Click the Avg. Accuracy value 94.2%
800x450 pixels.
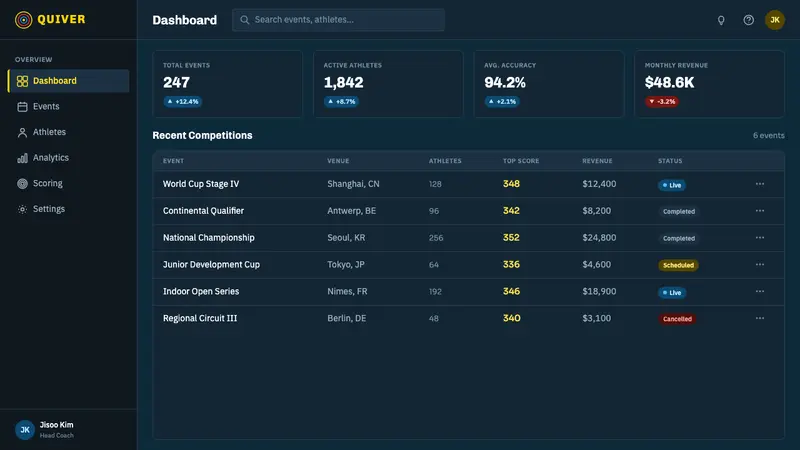coord(505,82)
